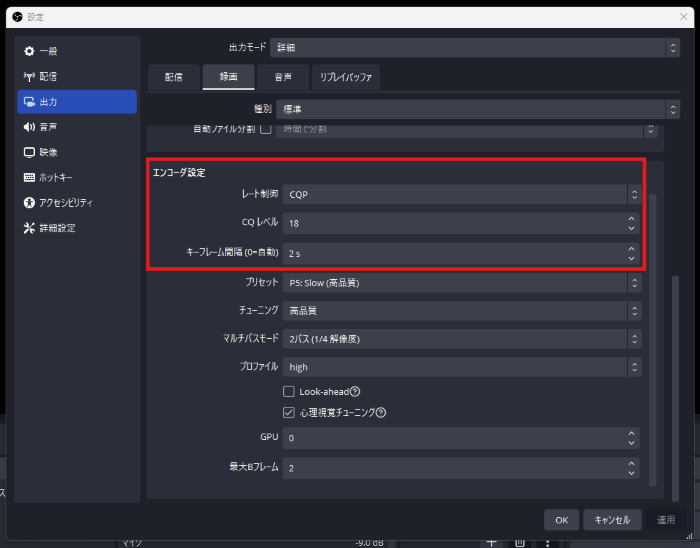This screenshot has width=700, height=548.
Task: Increase キーフレーム間隔 with the up arrow
Action: point(631,249)
